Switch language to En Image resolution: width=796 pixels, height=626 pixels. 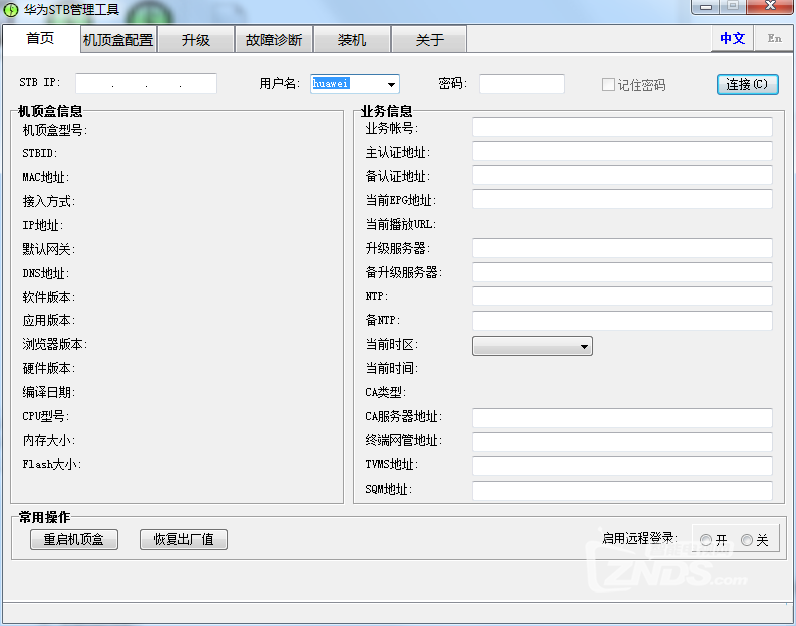coord(774,38)
